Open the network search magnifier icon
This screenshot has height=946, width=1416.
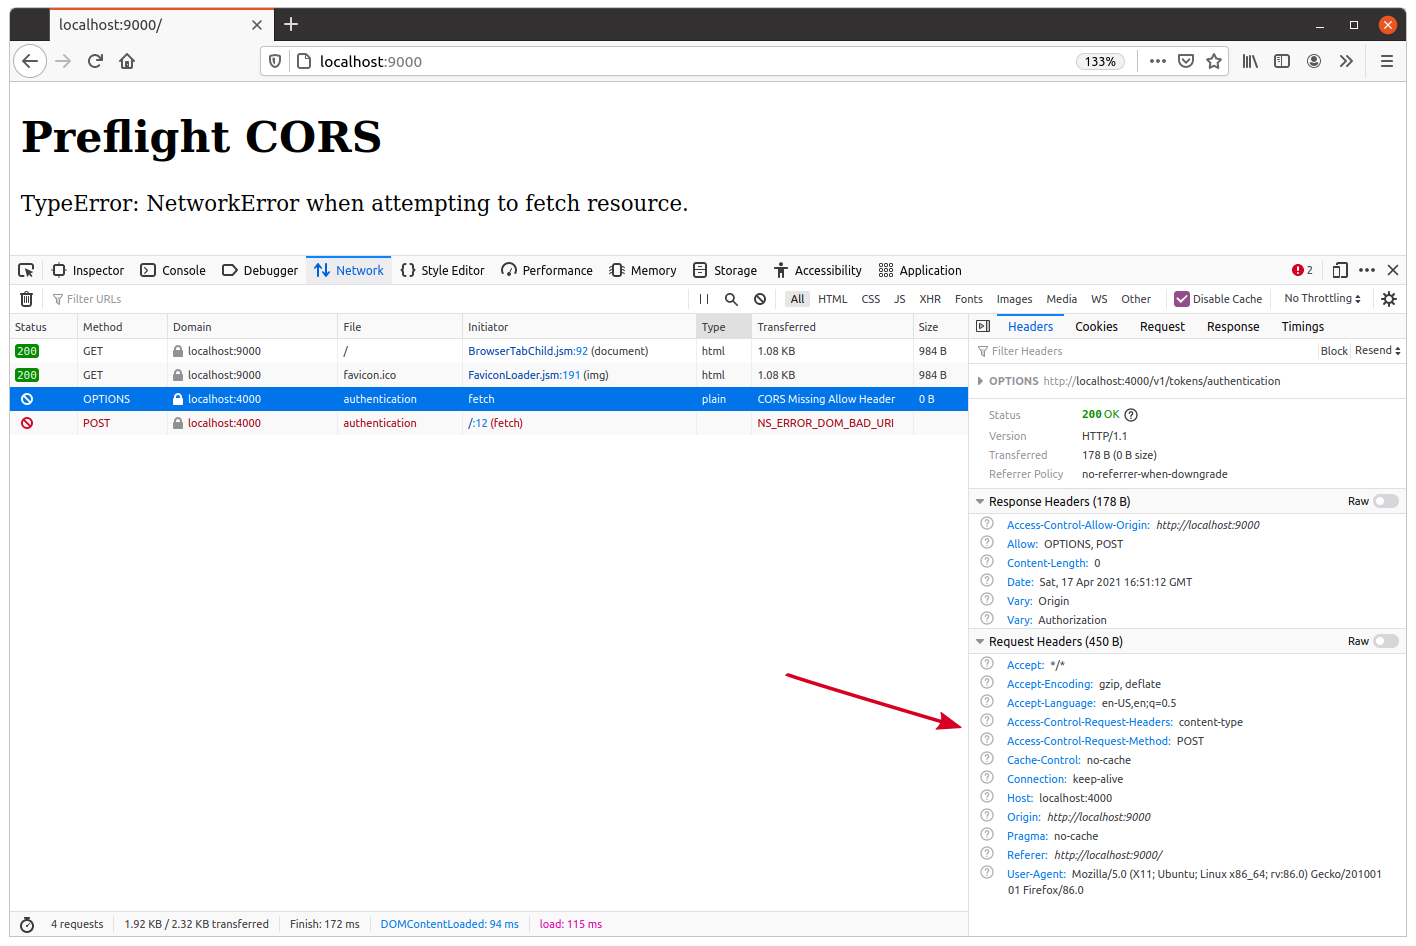(x=731, y=299)
